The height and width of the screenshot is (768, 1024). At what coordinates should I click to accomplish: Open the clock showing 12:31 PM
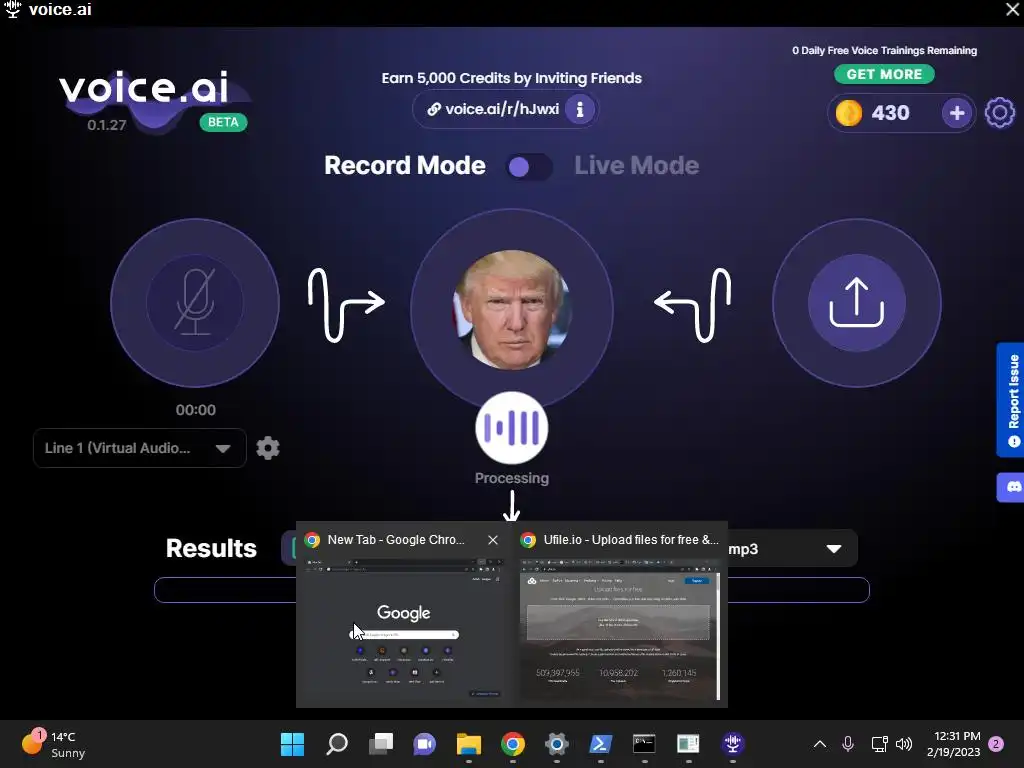pos(953,744)
